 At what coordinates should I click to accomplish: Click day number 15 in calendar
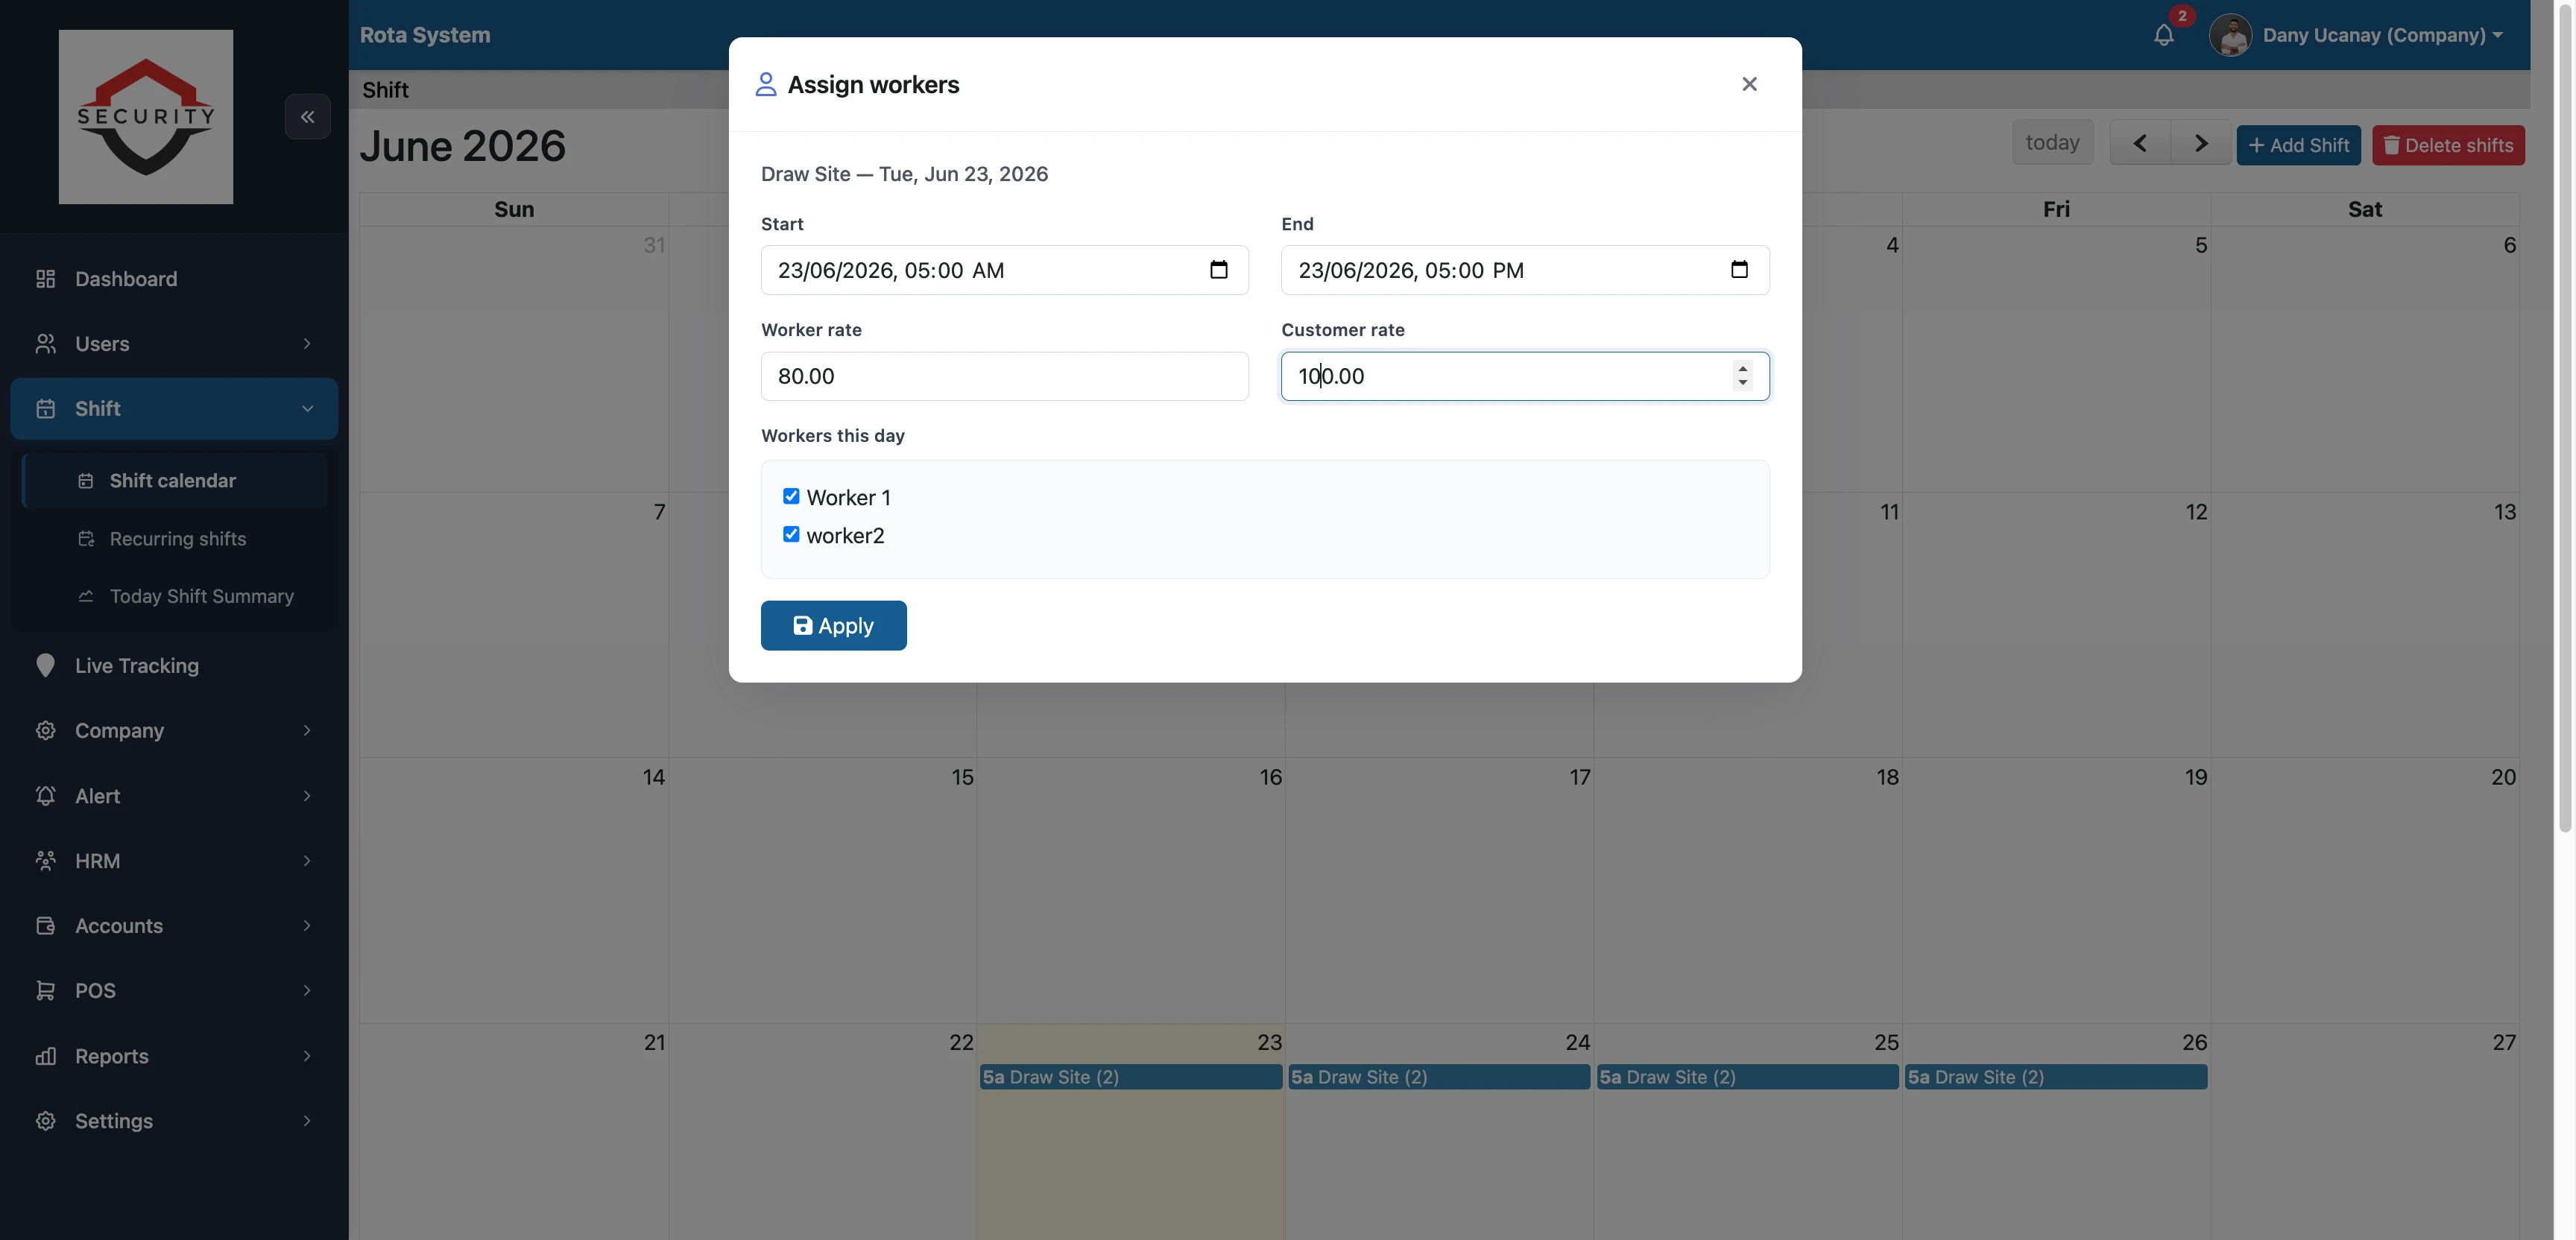[962, 778]
